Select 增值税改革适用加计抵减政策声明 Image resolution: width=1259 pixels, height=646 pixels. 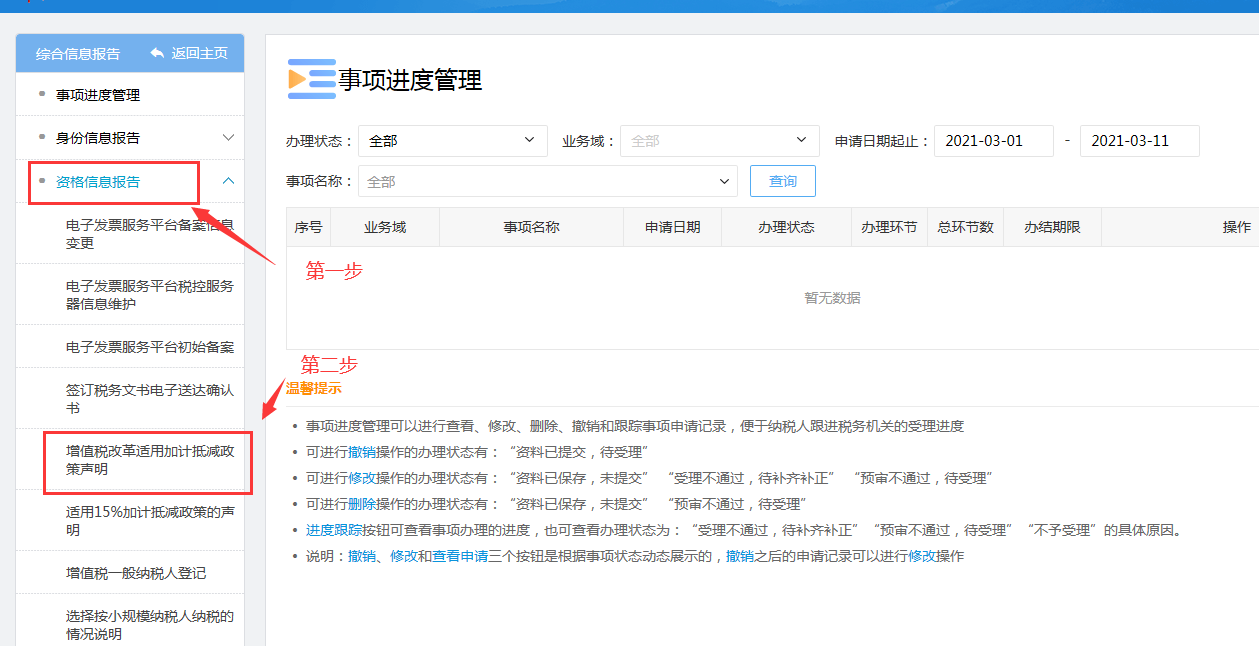pos(149,460)
